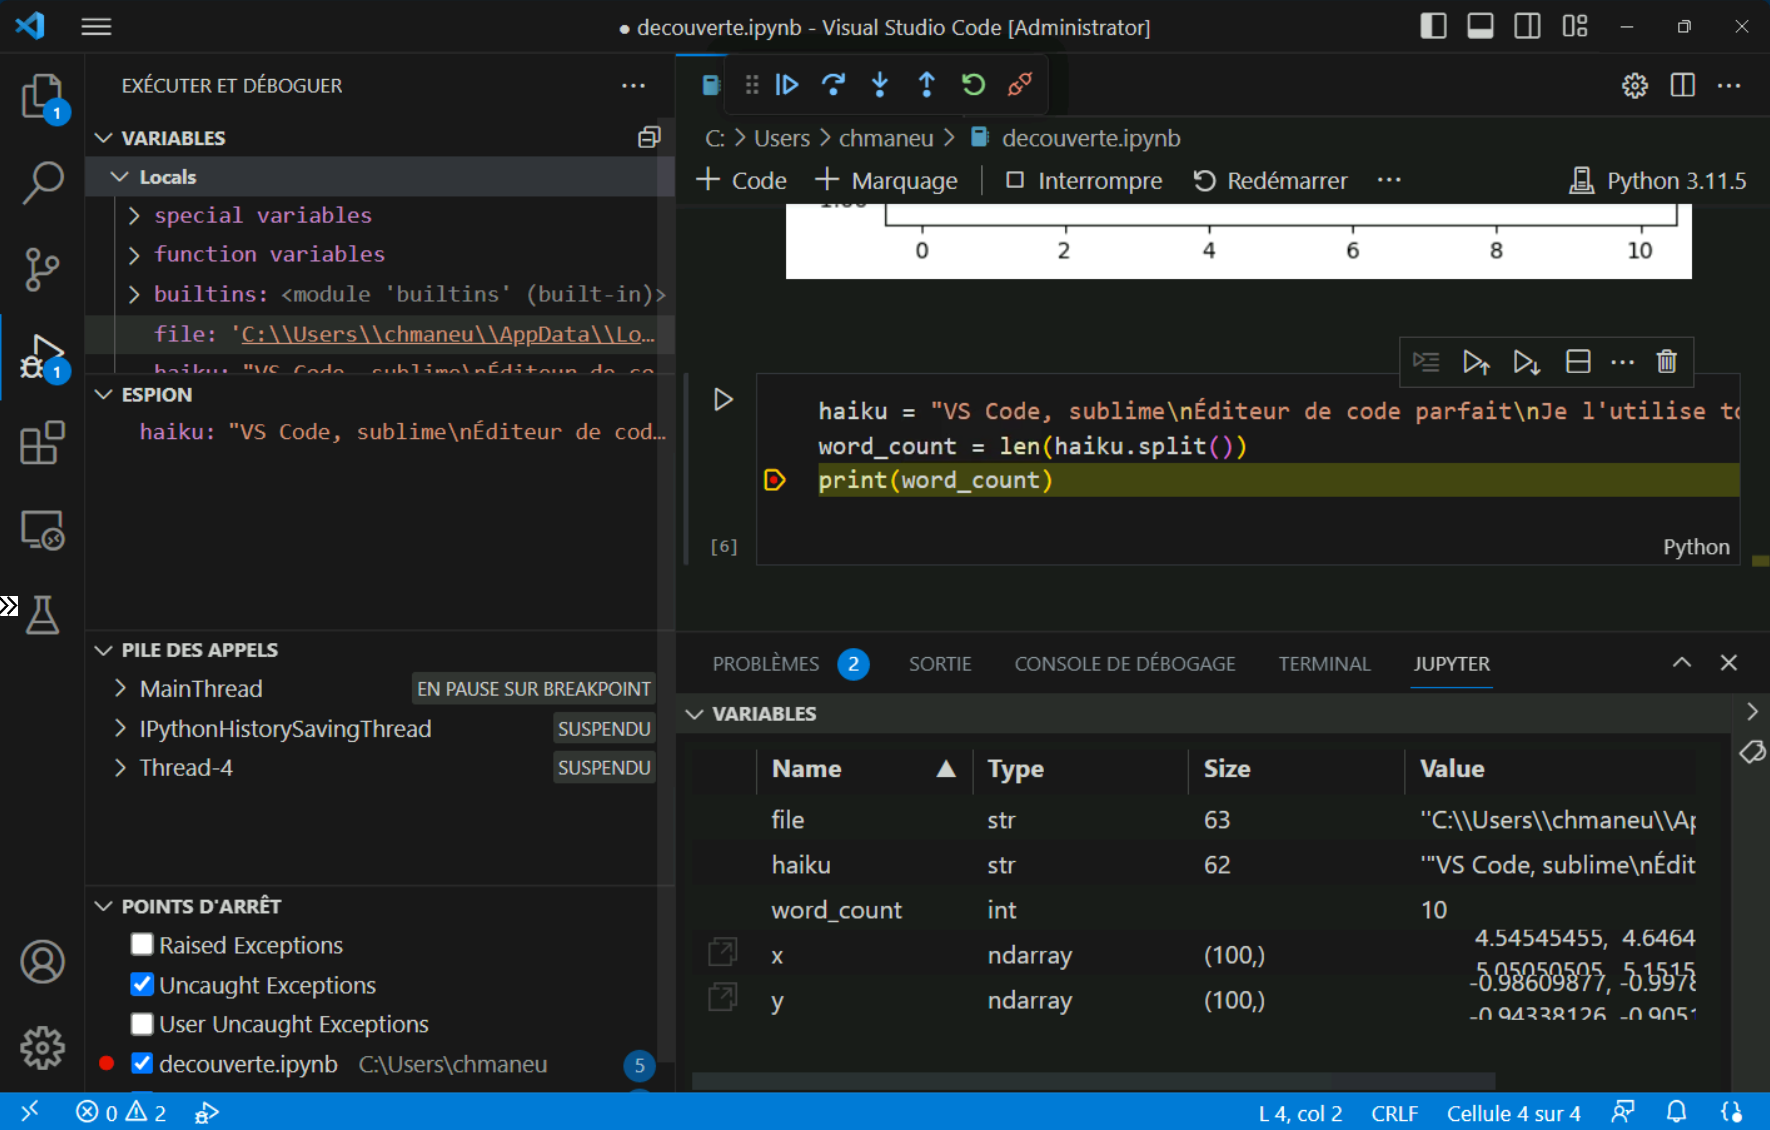
Task: Add a Code cell
Action: (742, 181)
